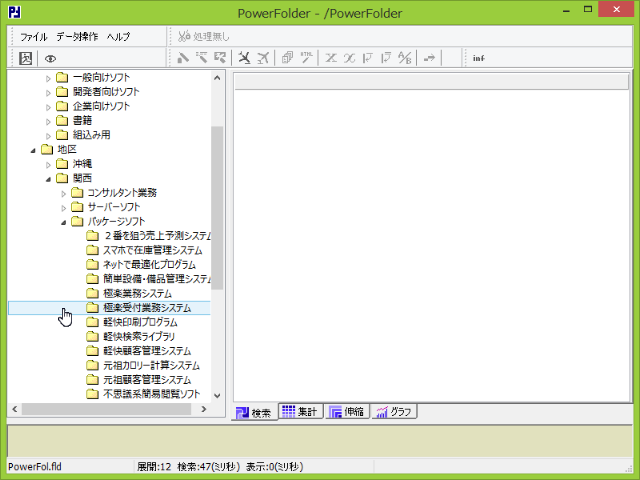The height and width of the screenshot is (480, 640).
Task: Click tree scrollbar up arrow
Action: pyautogui.click(x=217, y=78)
